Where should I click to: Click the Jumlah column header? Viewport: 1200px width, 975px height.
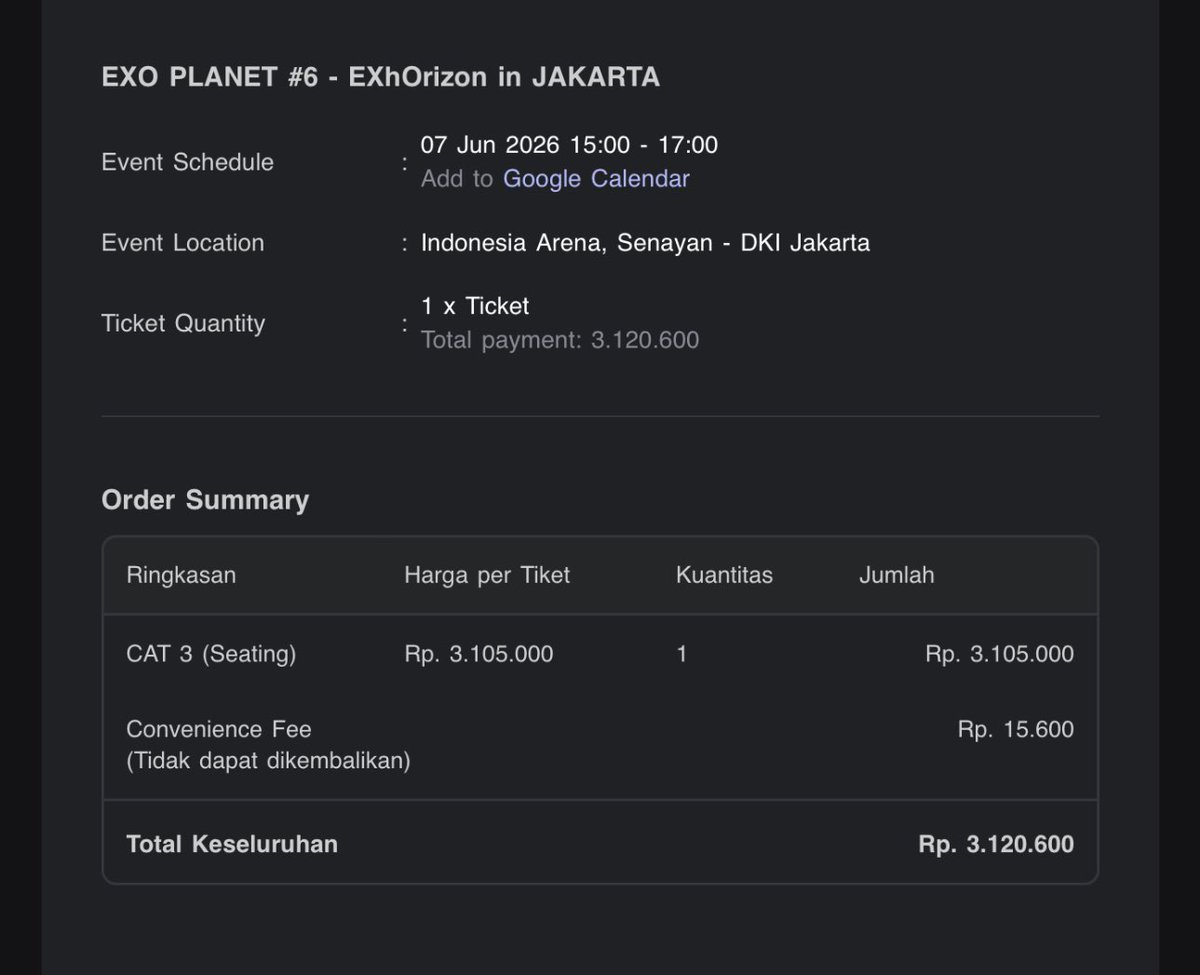point(896,575)
